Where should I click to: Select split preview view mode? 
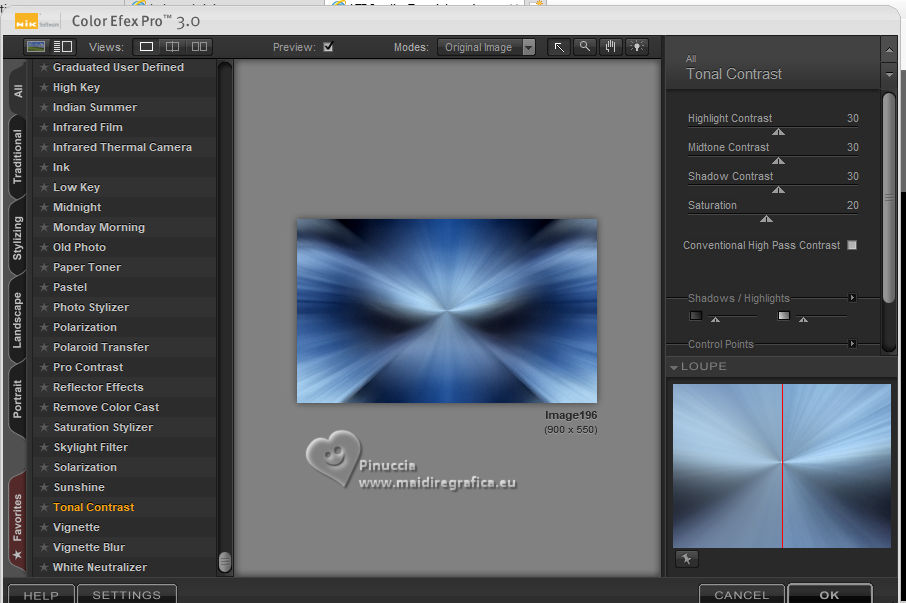[x=172, y=47]
